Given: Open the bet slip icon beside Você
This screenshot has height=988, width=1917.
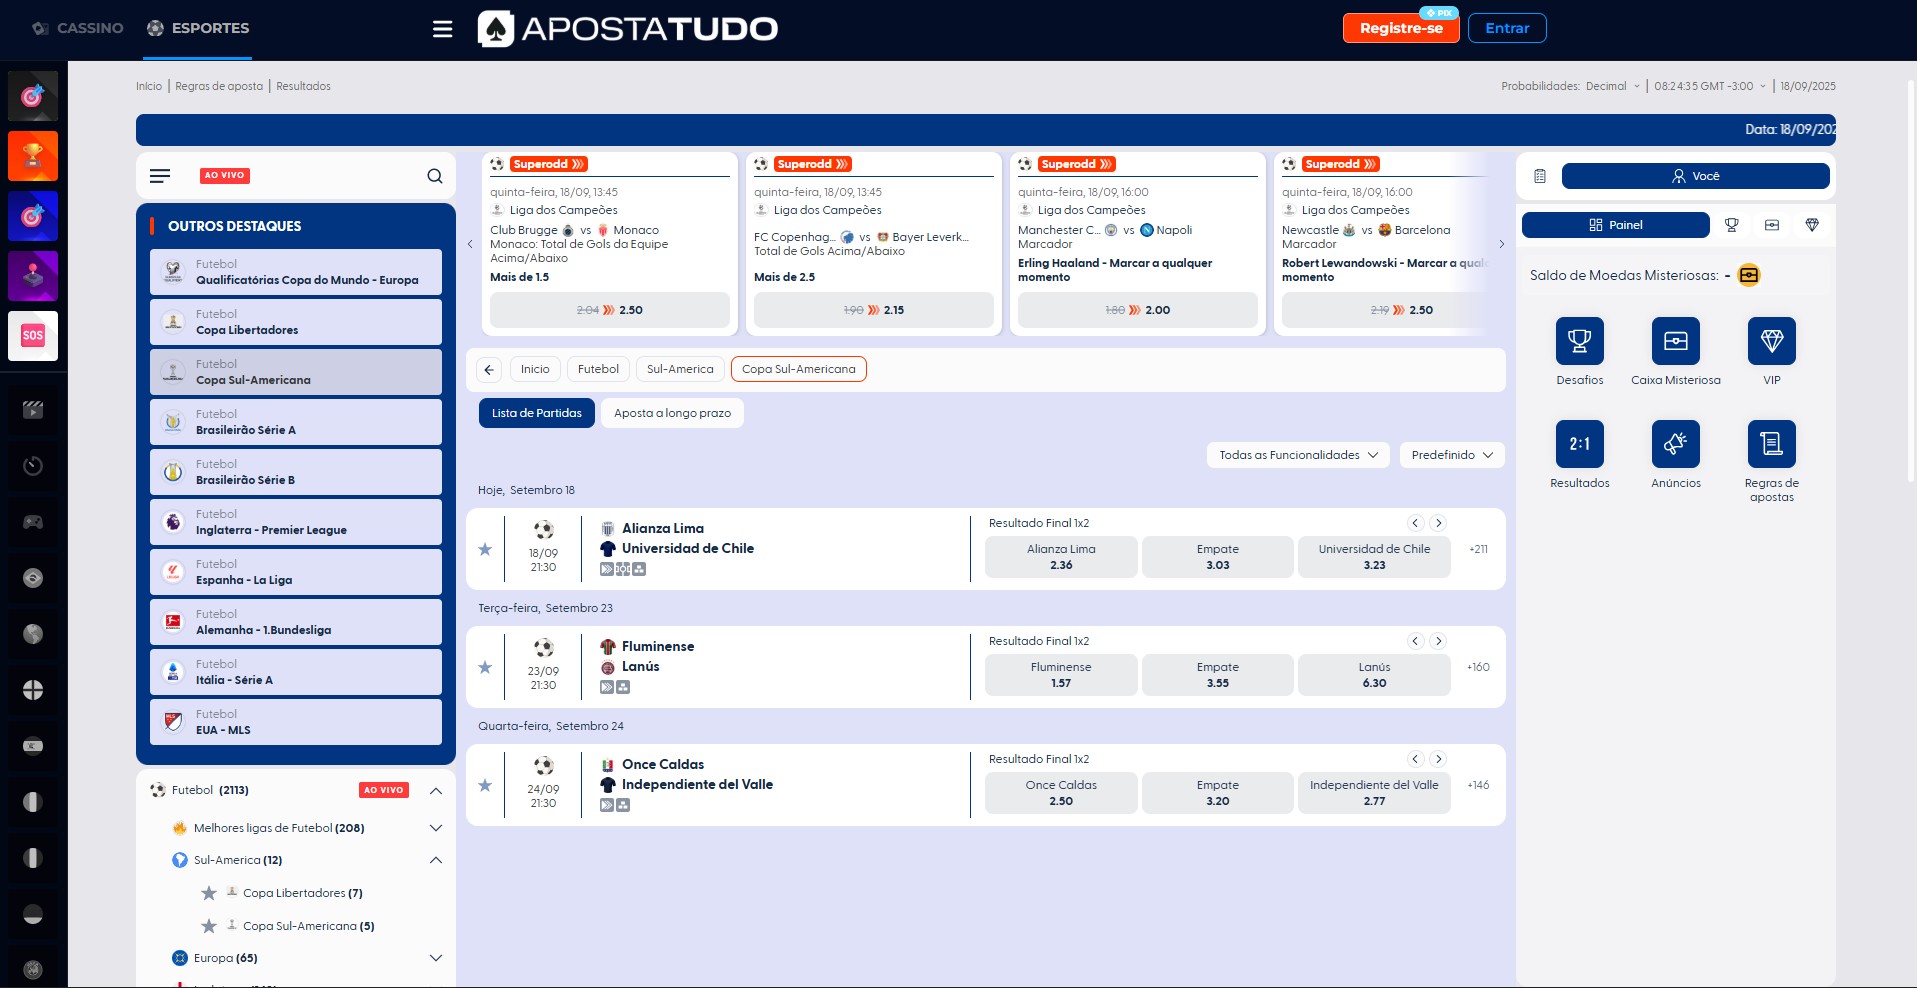Looking at the screenshot, I should coord(1540,176).
